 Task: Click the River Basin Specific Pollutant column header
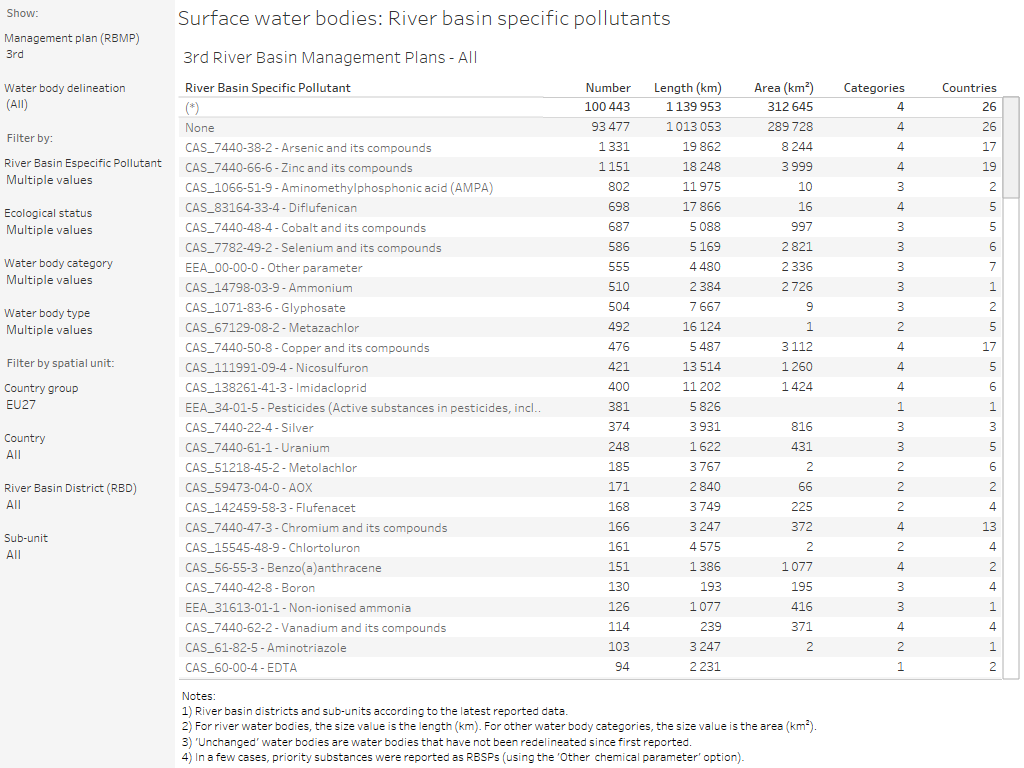click(268, 88)
